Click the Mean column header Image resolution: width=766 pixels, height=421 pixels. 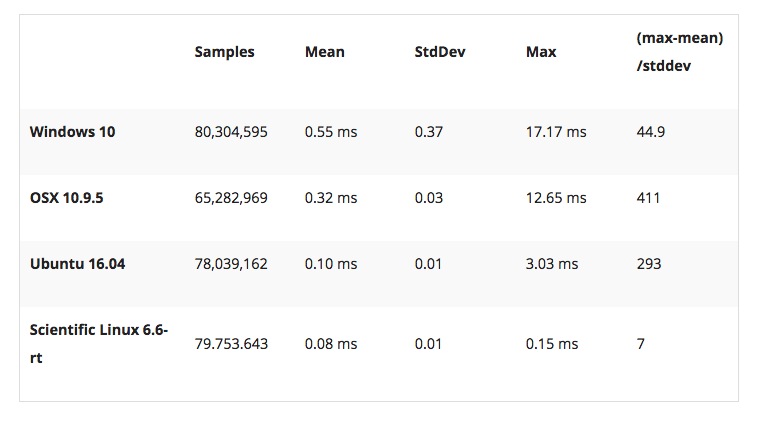pos(324,52)
